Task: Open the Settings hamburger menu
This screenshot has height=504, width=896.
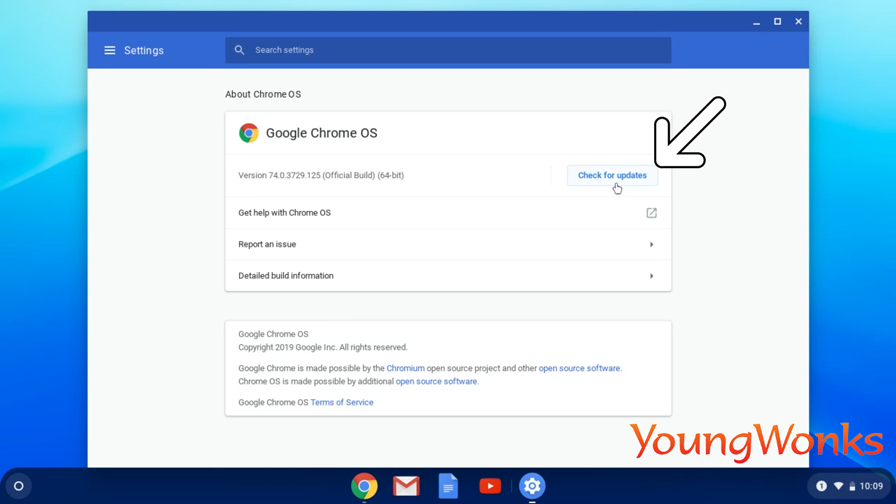Action: pyautogui.click(x=110, y=50)
